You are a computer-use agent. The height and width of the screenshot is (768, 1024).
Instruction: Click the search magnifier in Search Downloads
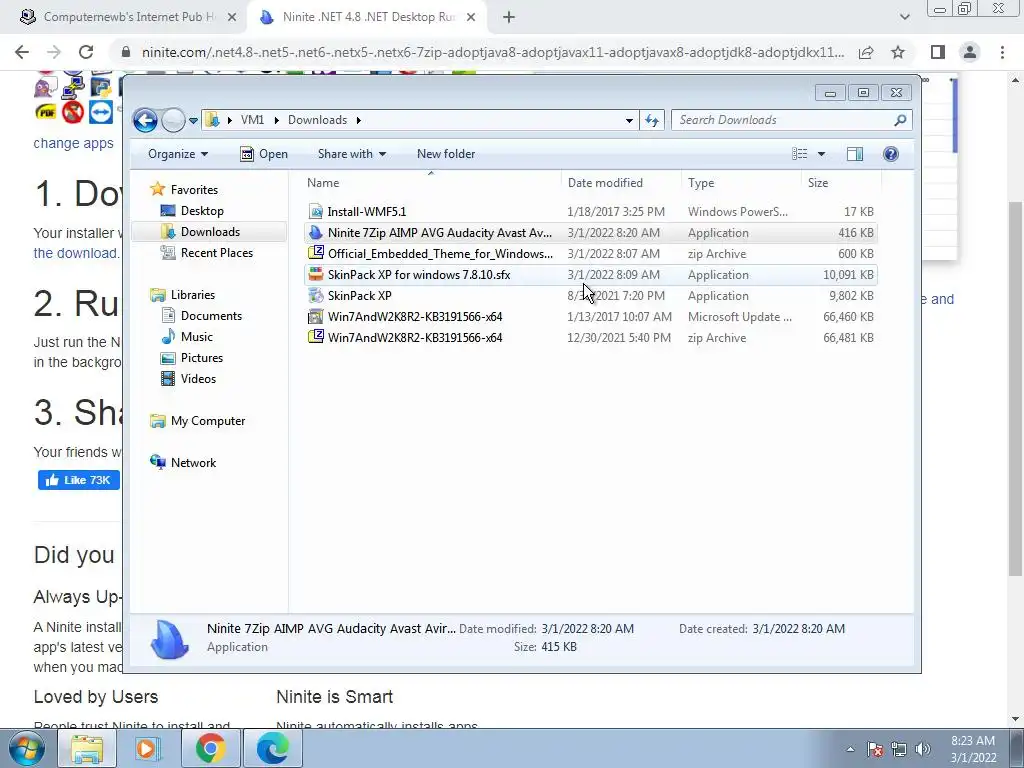pos(900,120)
